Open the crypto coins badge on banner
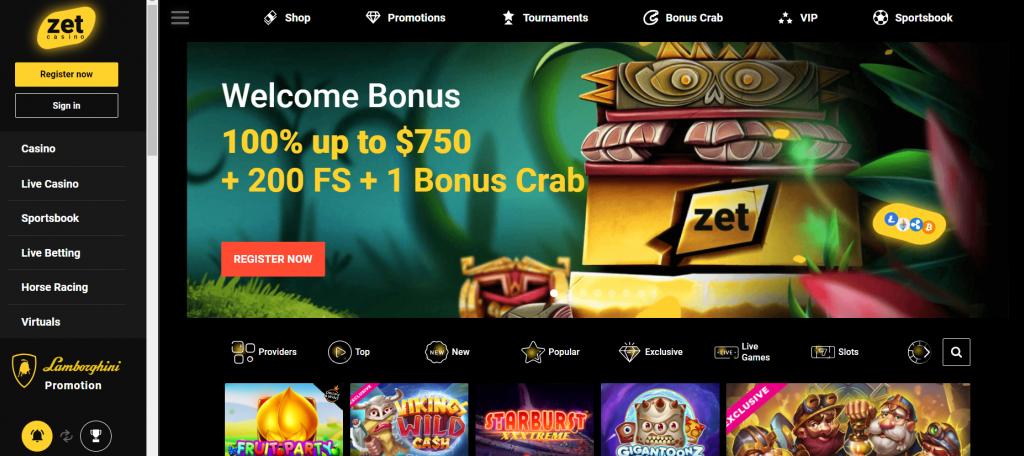Screen dimensions: 1024x456 909,225
